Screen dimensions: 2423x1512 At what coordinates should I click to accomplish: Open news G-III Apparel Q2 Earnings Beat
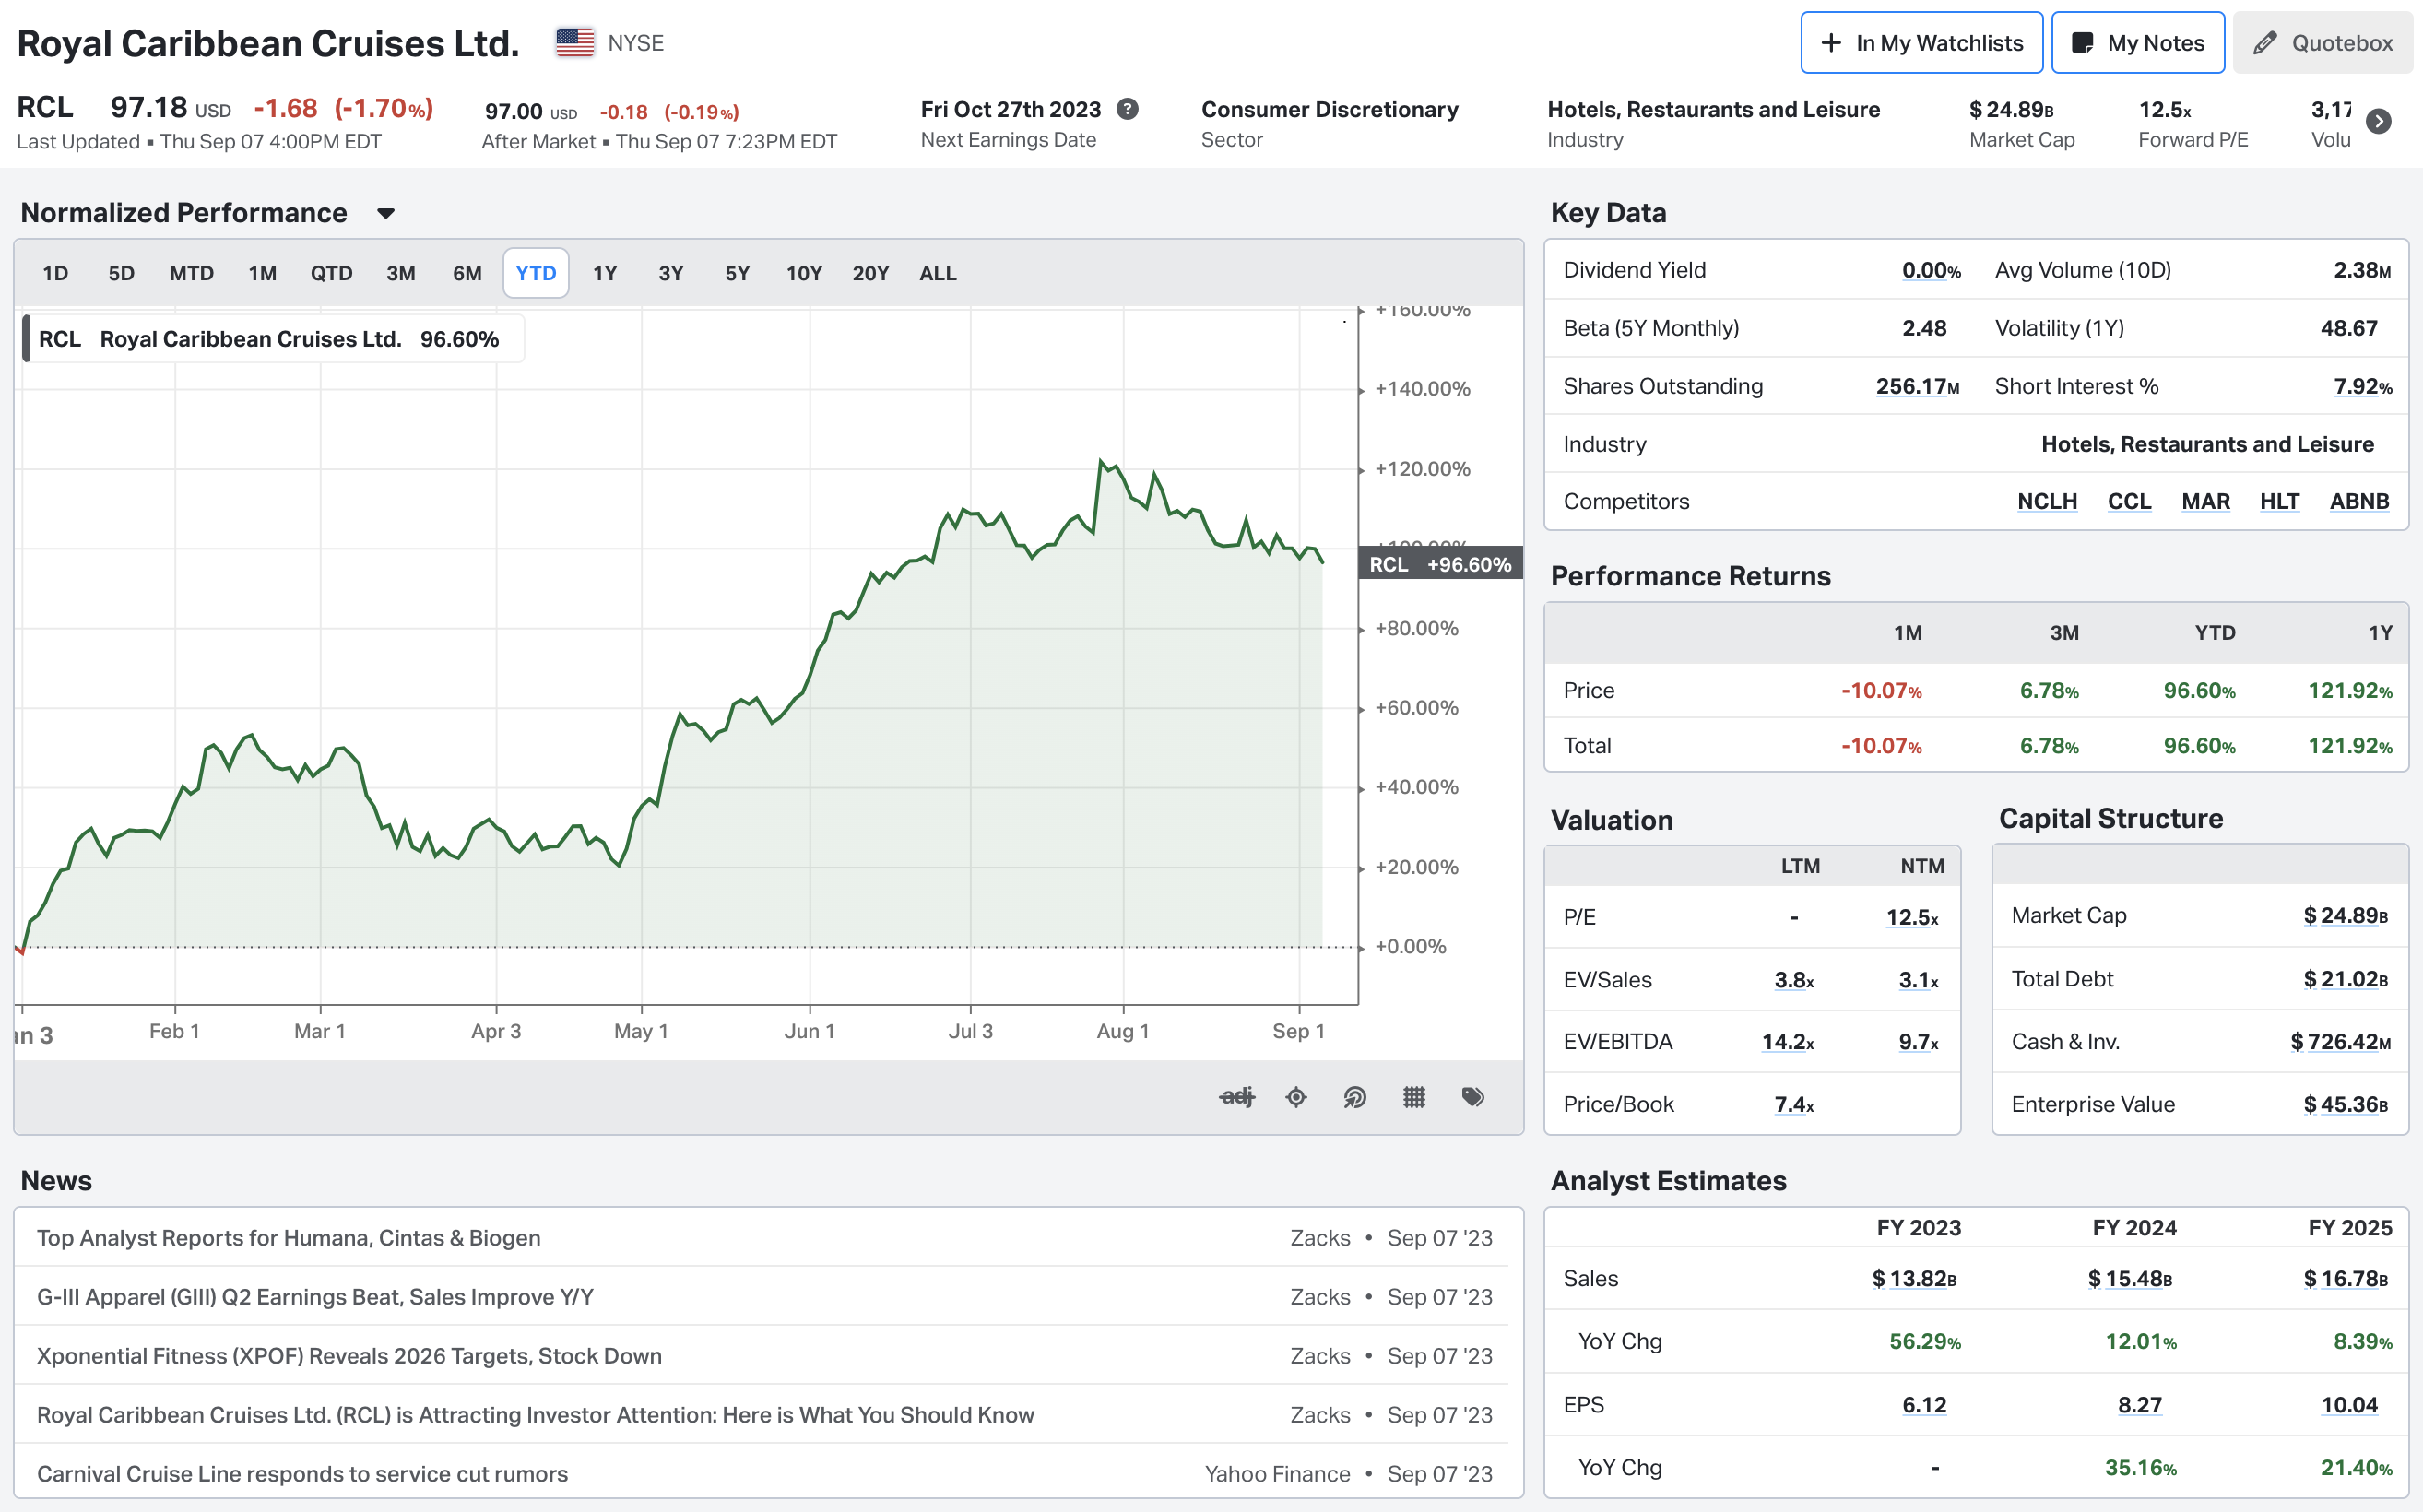(x=315, y=1297)
